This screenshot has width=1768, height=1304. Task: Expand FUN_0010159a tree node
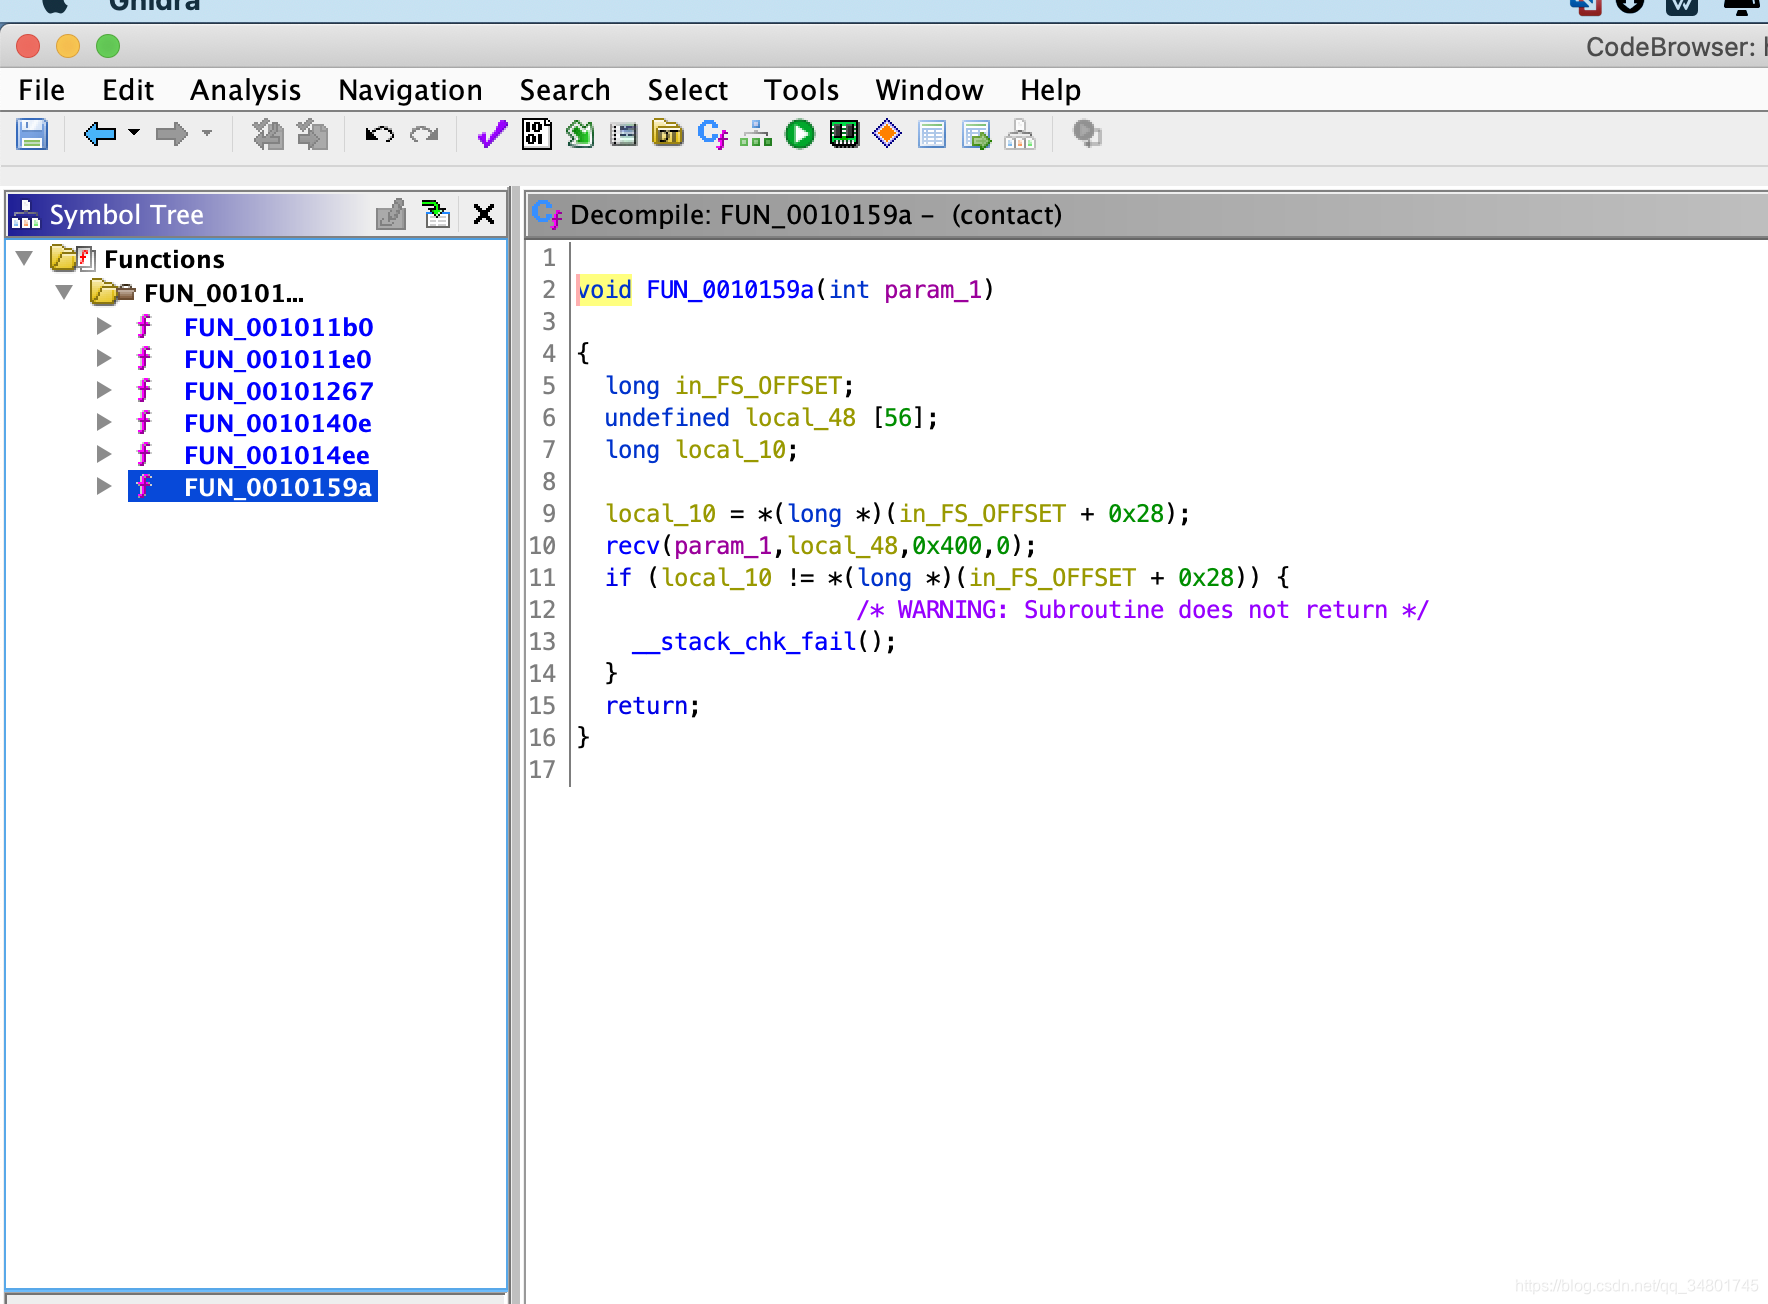click(x=103, y=486)
